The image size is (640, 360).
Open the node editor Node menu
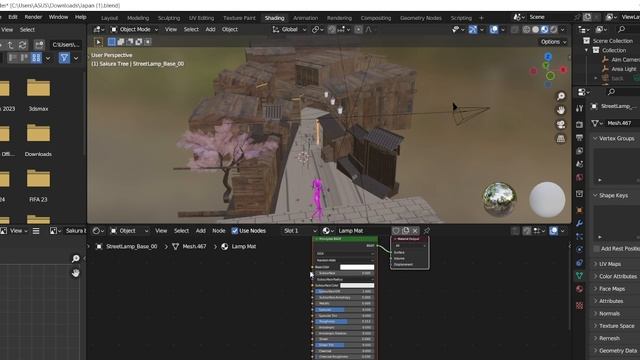click(218, 231)
